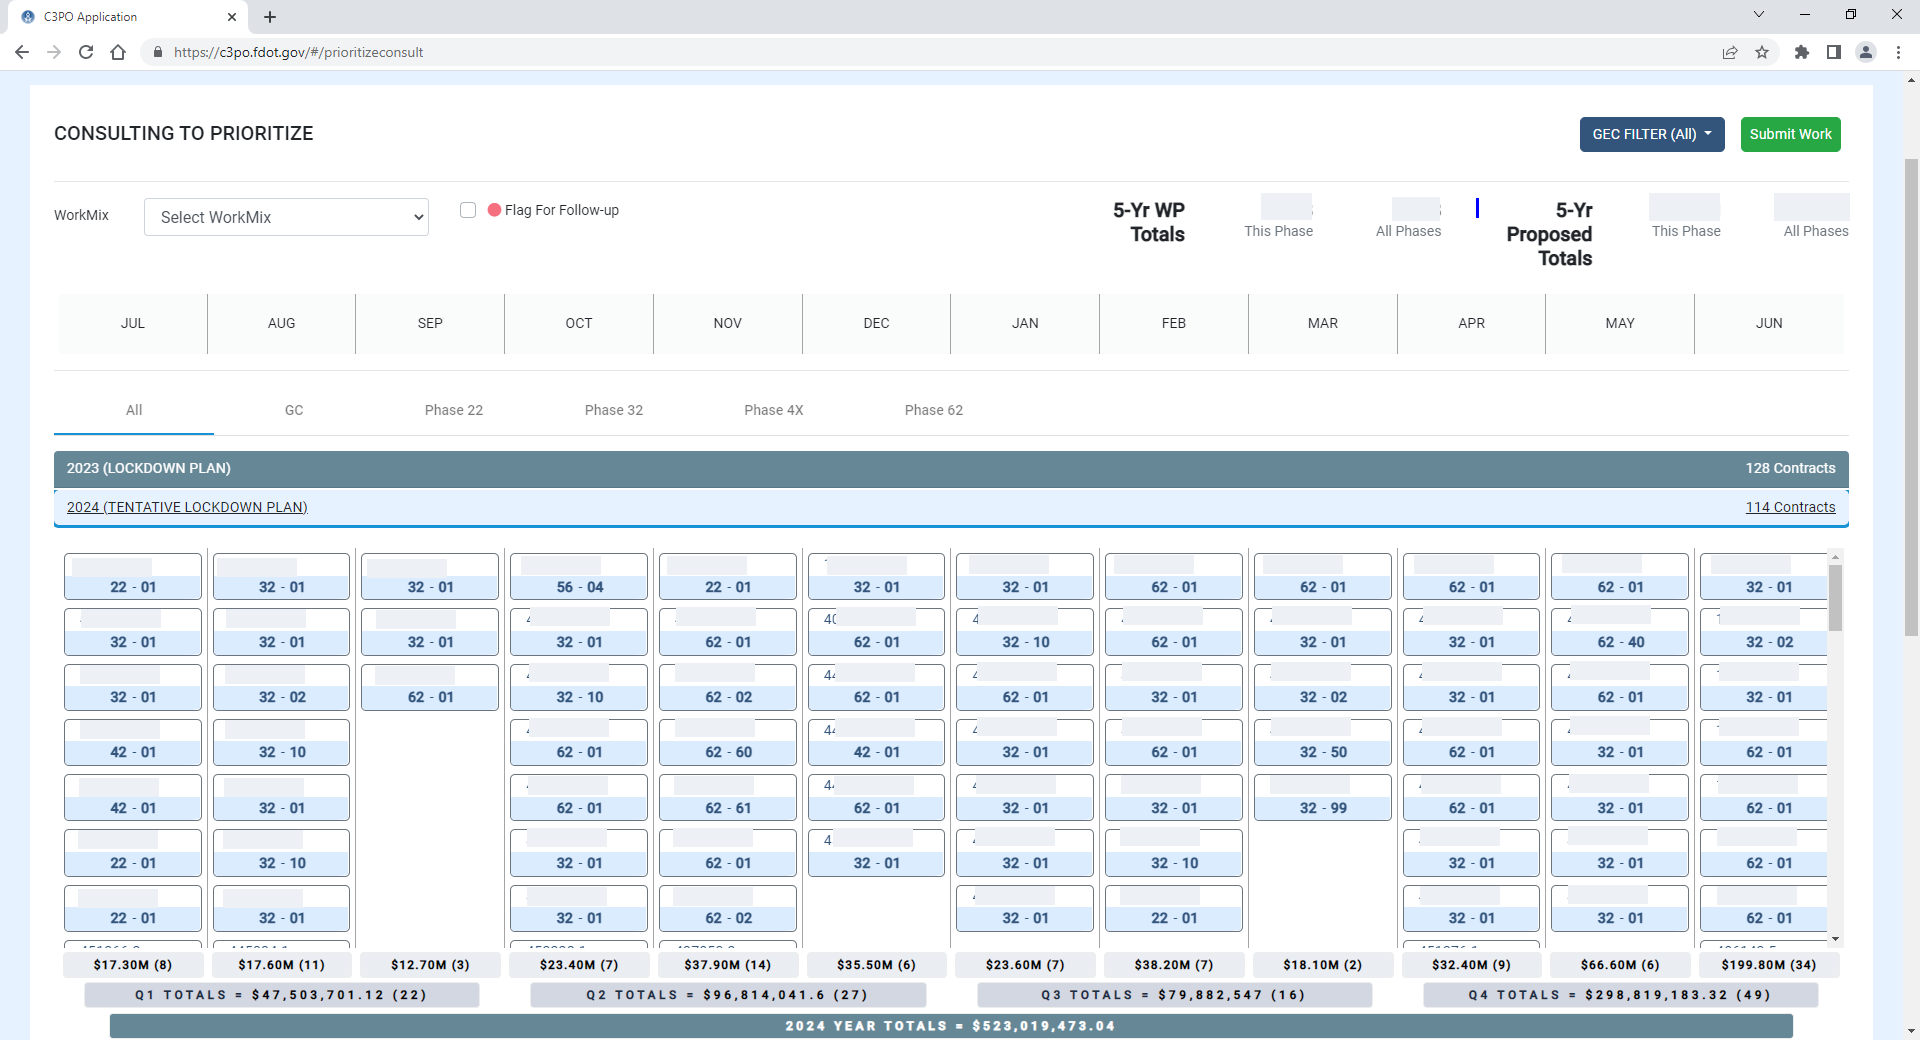Select the OCT month column header

click(x=578, y=323)
